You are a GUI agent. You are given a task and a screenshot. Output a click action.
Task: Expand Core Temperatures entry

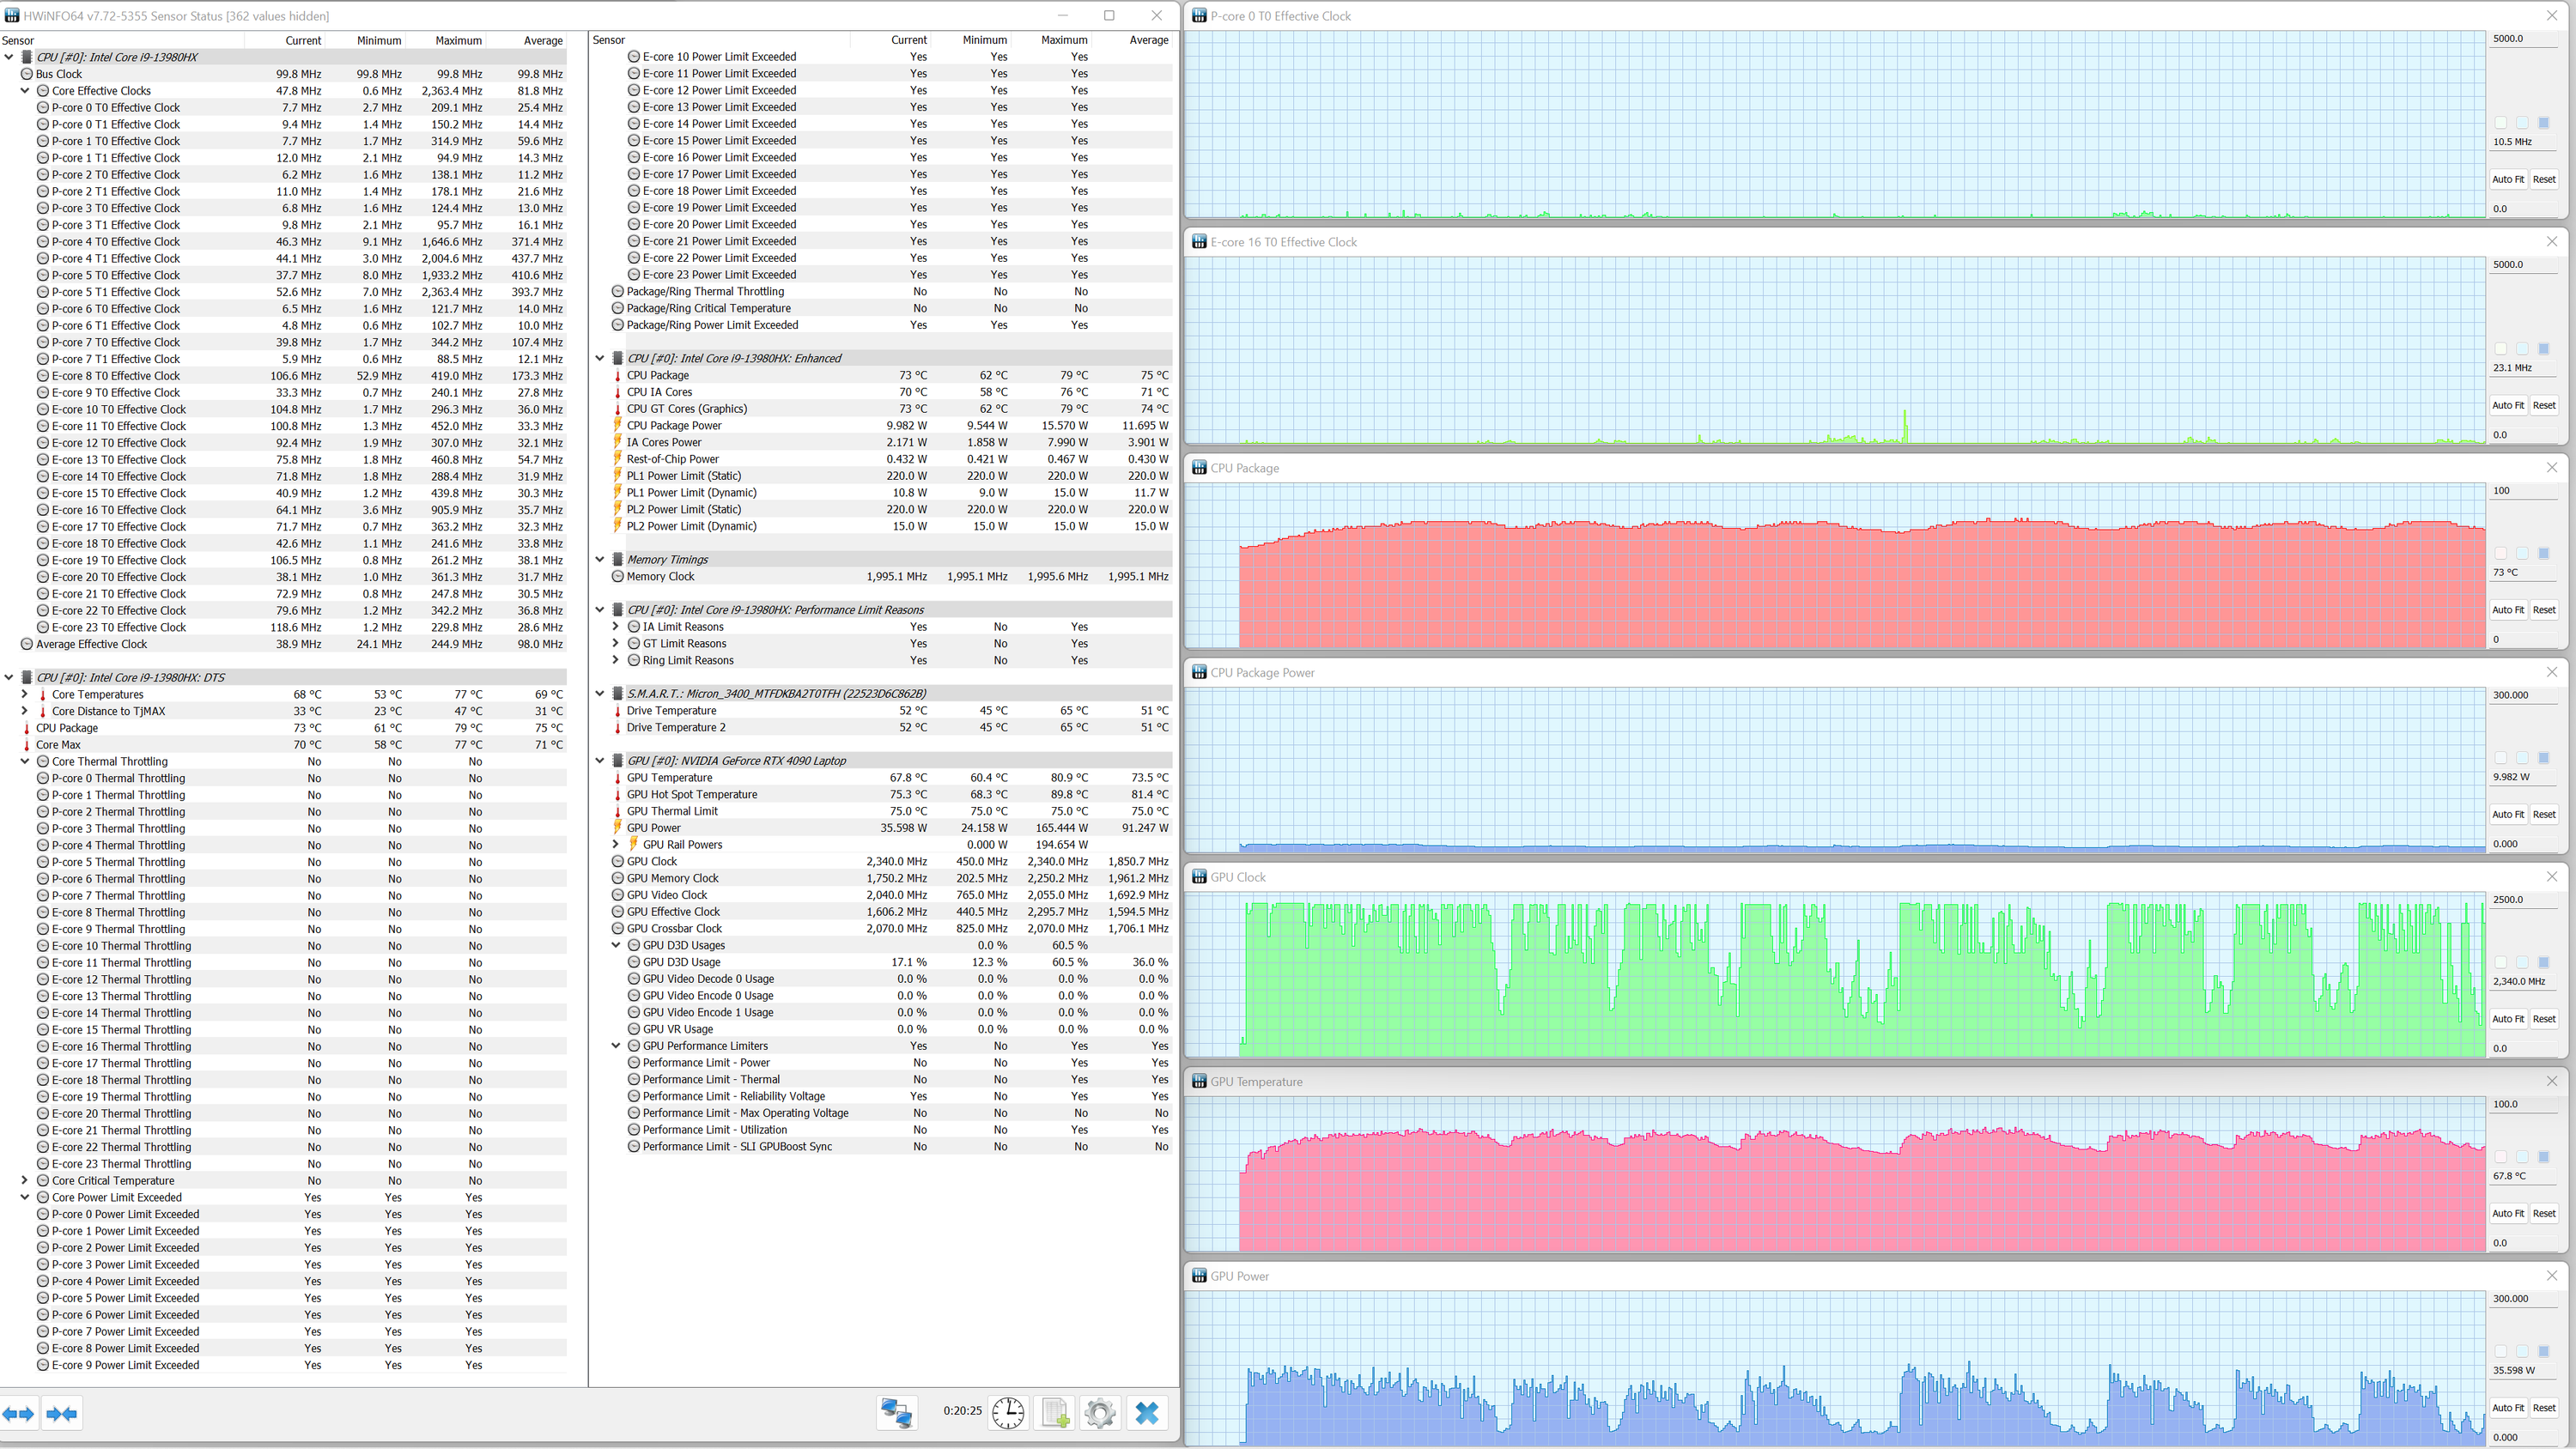(x=25, y=694)
